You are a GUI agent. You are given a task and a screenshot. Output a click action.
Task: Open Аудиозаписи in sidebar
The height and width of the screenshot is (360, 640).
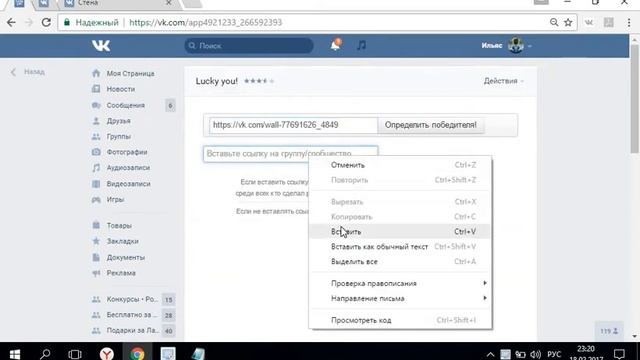(x=128, y=168)
